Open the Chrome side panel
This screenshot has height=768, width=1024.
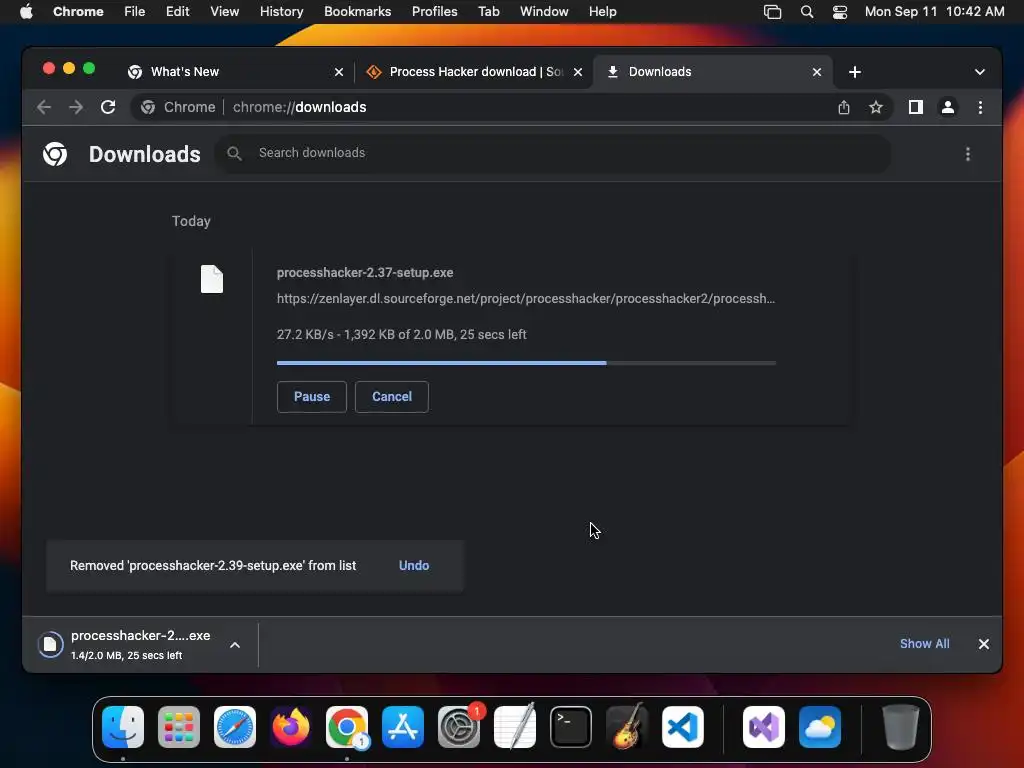[916, 107]
